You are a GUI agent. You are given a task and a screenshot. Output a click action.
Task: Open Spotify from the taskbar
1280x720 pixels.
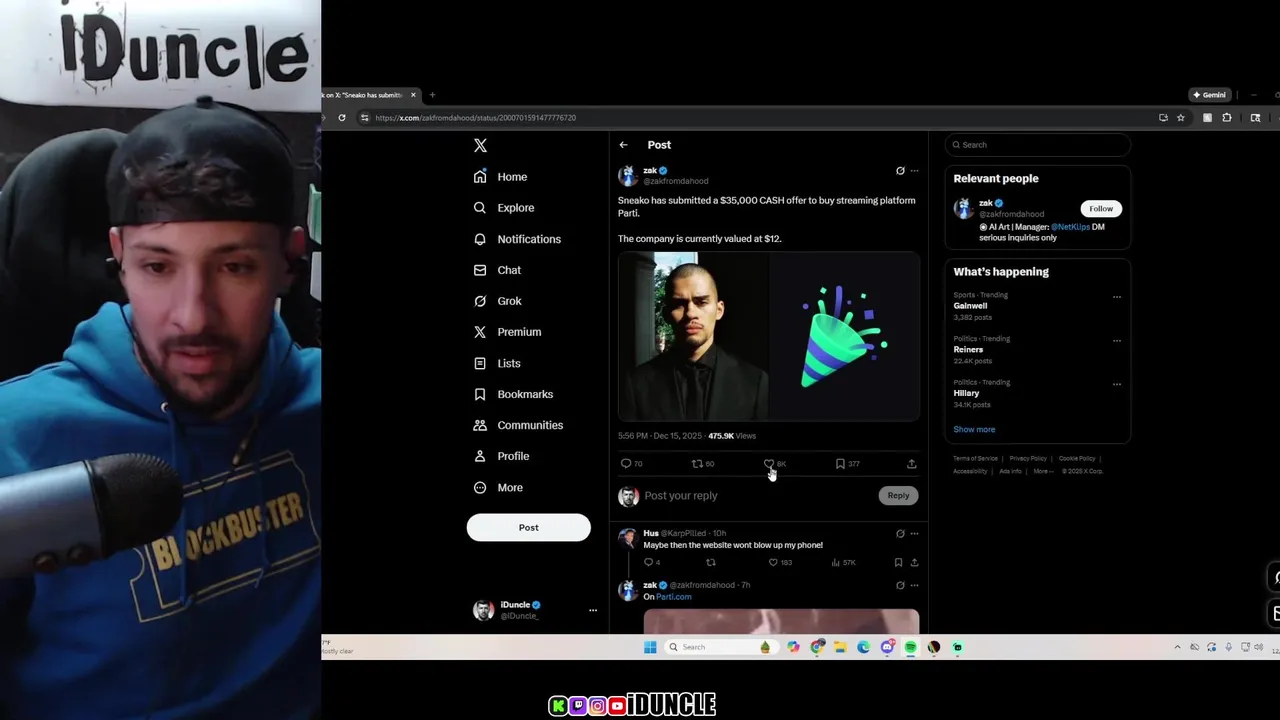[x=910, y=647]
